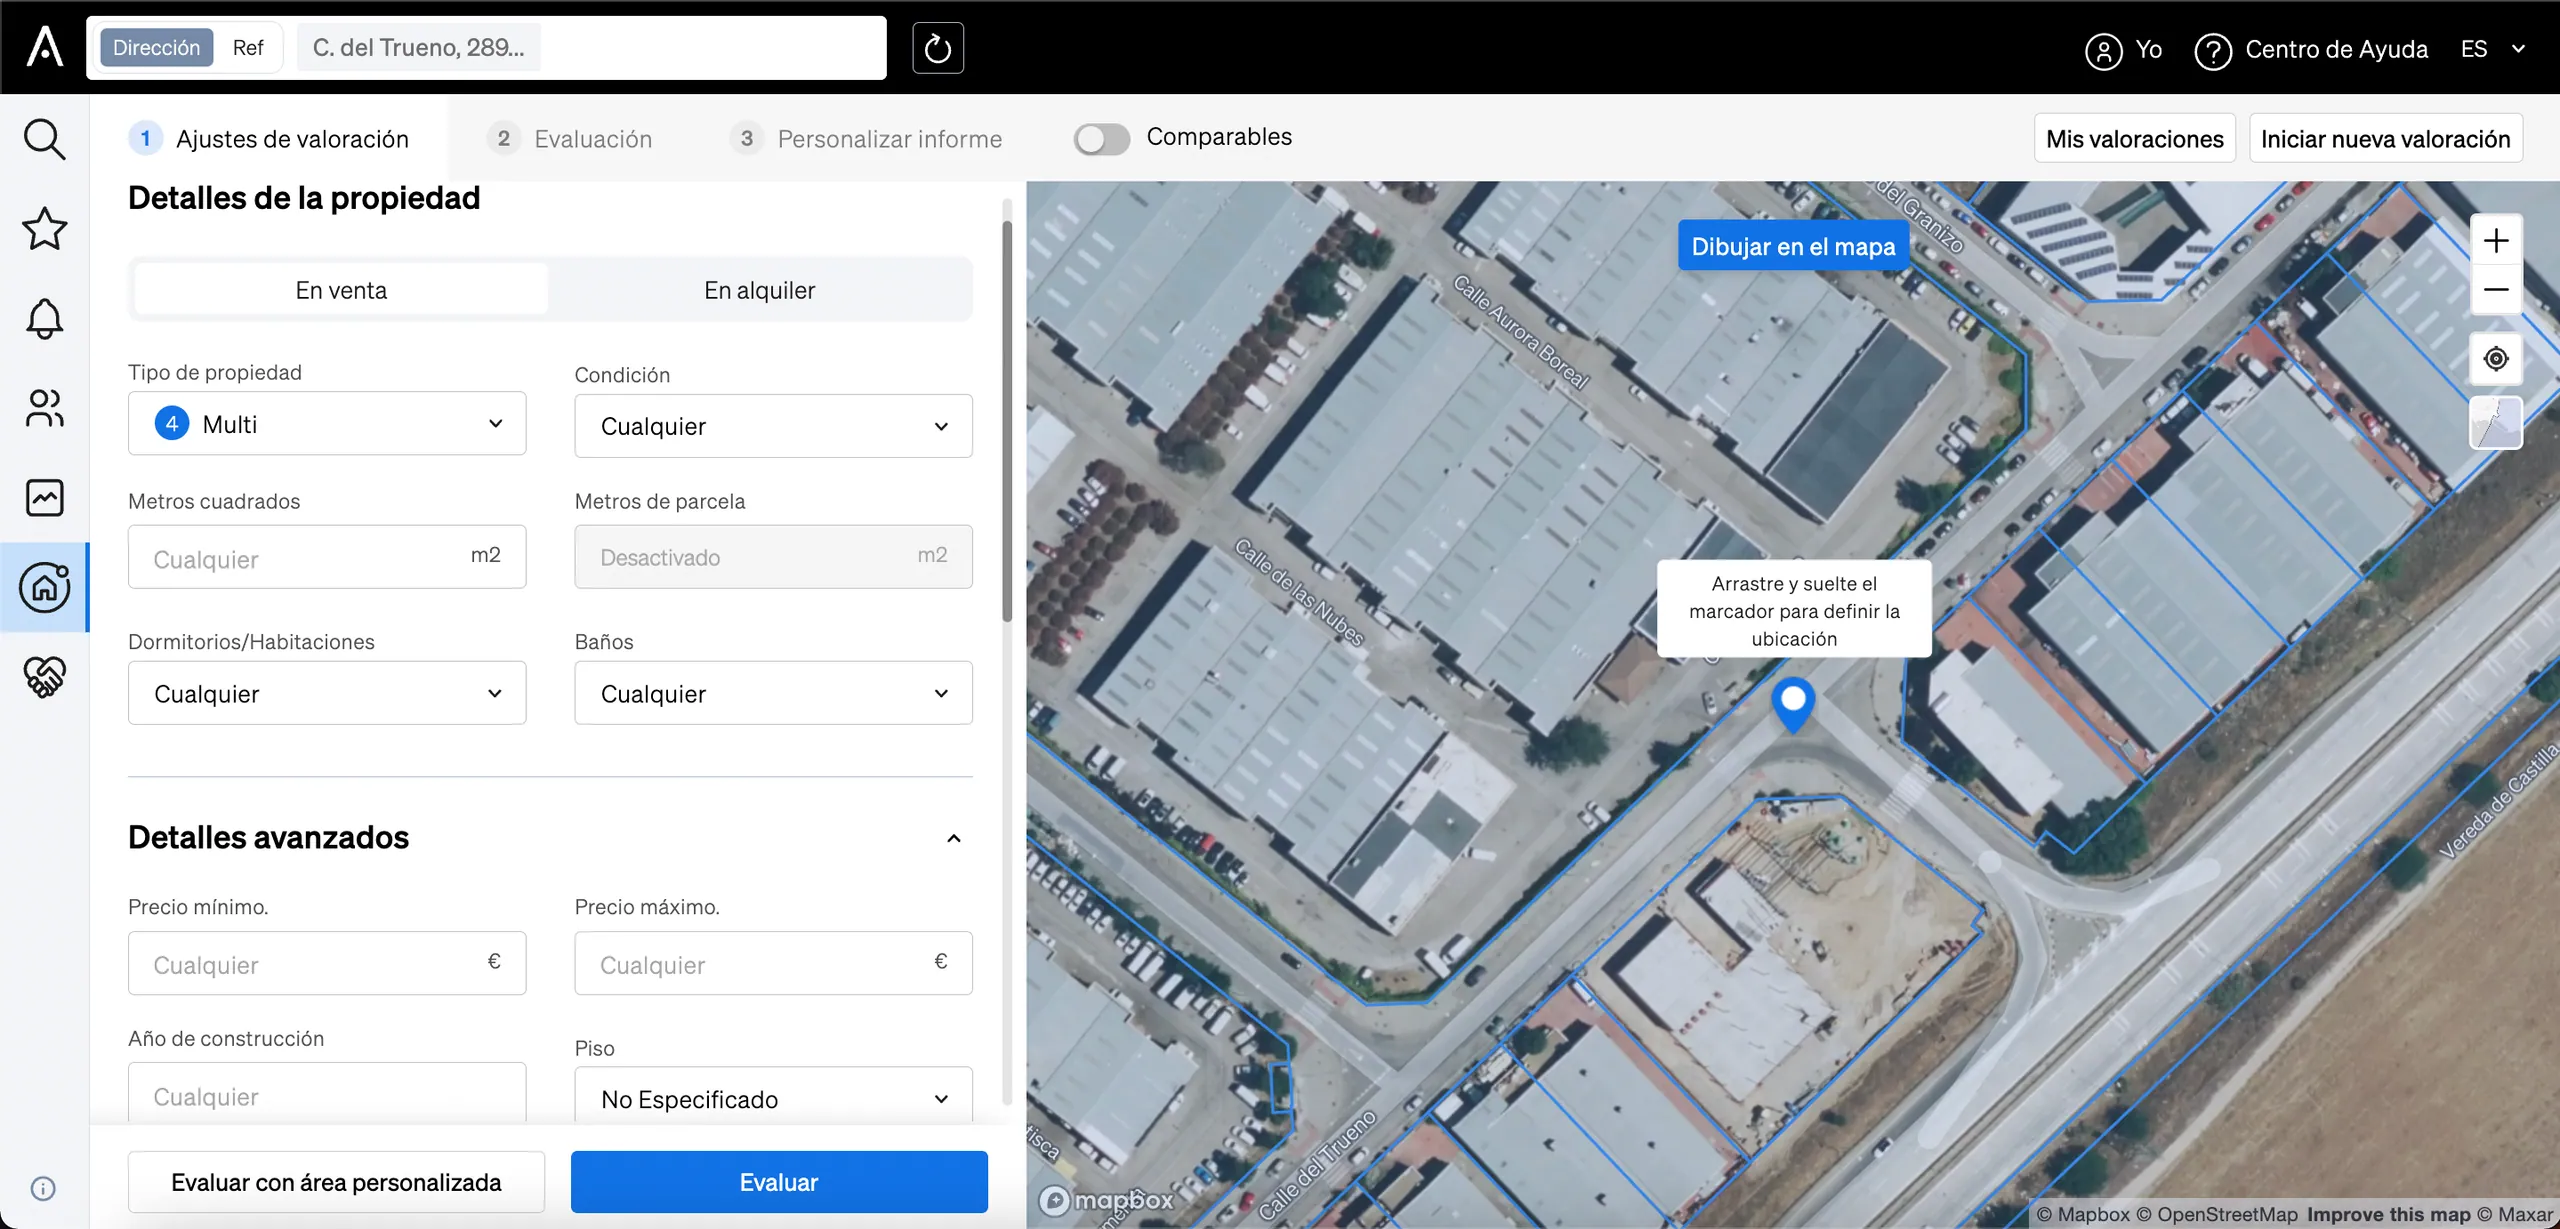
Task: Click Dibujar en el mapa button
Action: [1793, 246]
